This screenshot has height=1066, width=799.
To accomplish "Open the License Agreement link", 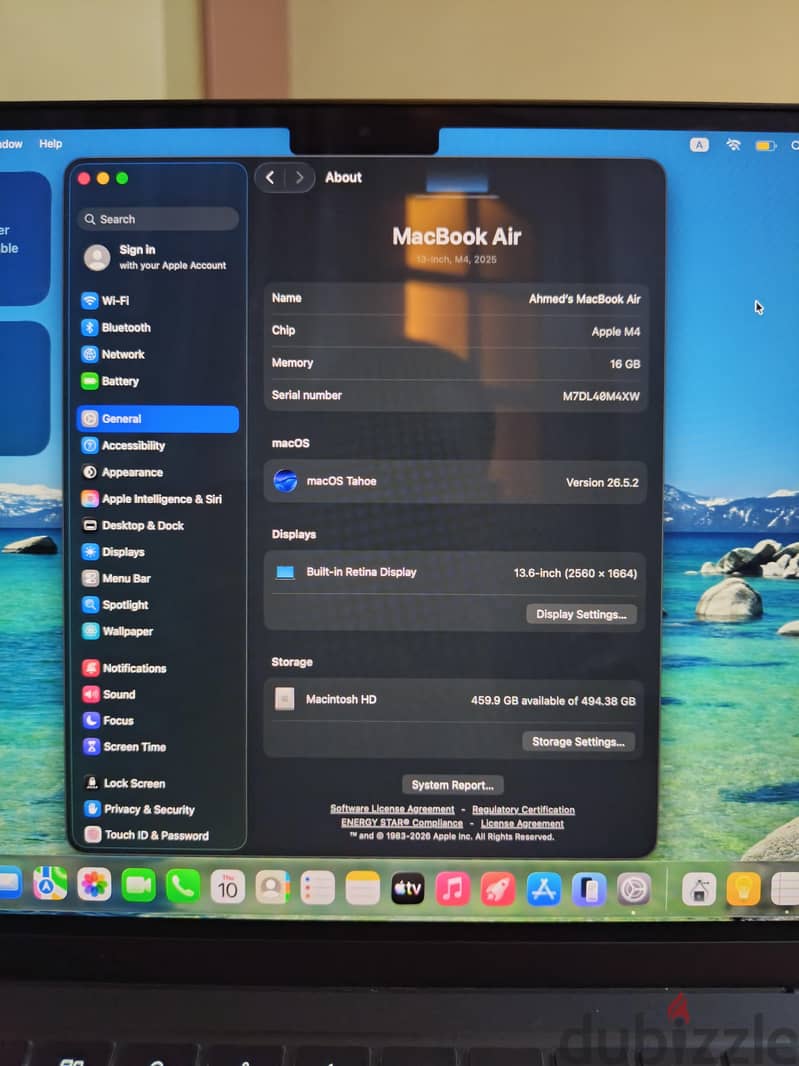I will click(522, 823).
